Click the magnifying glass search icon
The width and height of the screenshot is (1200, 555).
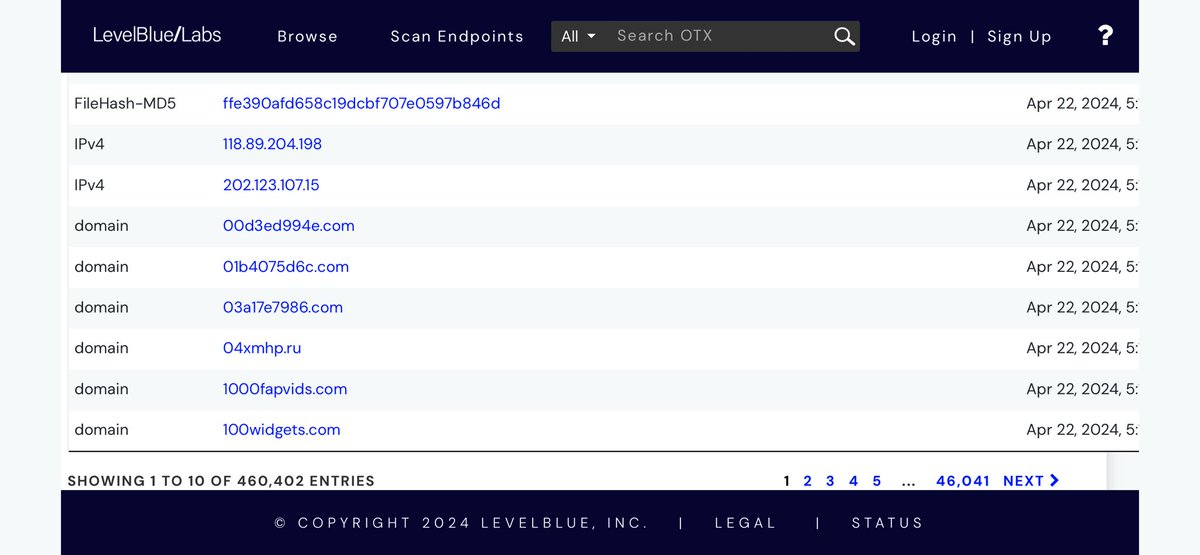844,37
